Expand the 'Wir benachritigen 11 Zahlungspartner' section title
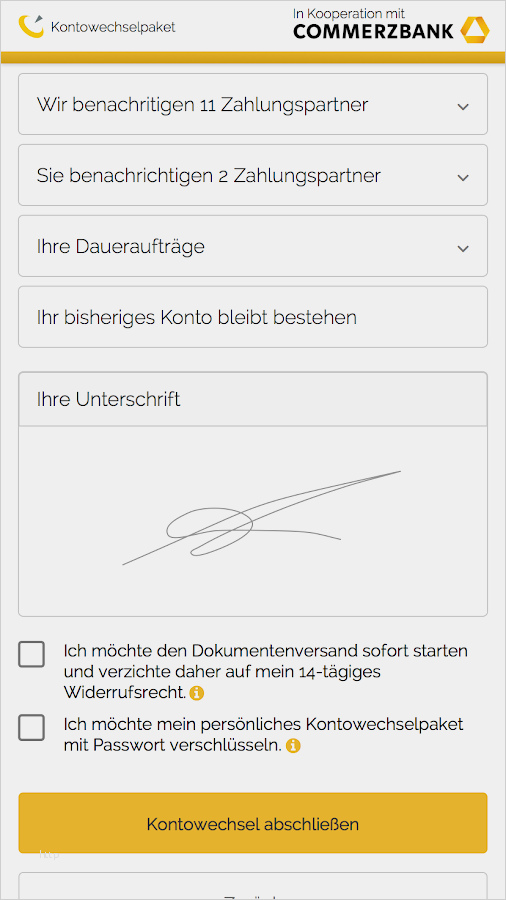 203,105
